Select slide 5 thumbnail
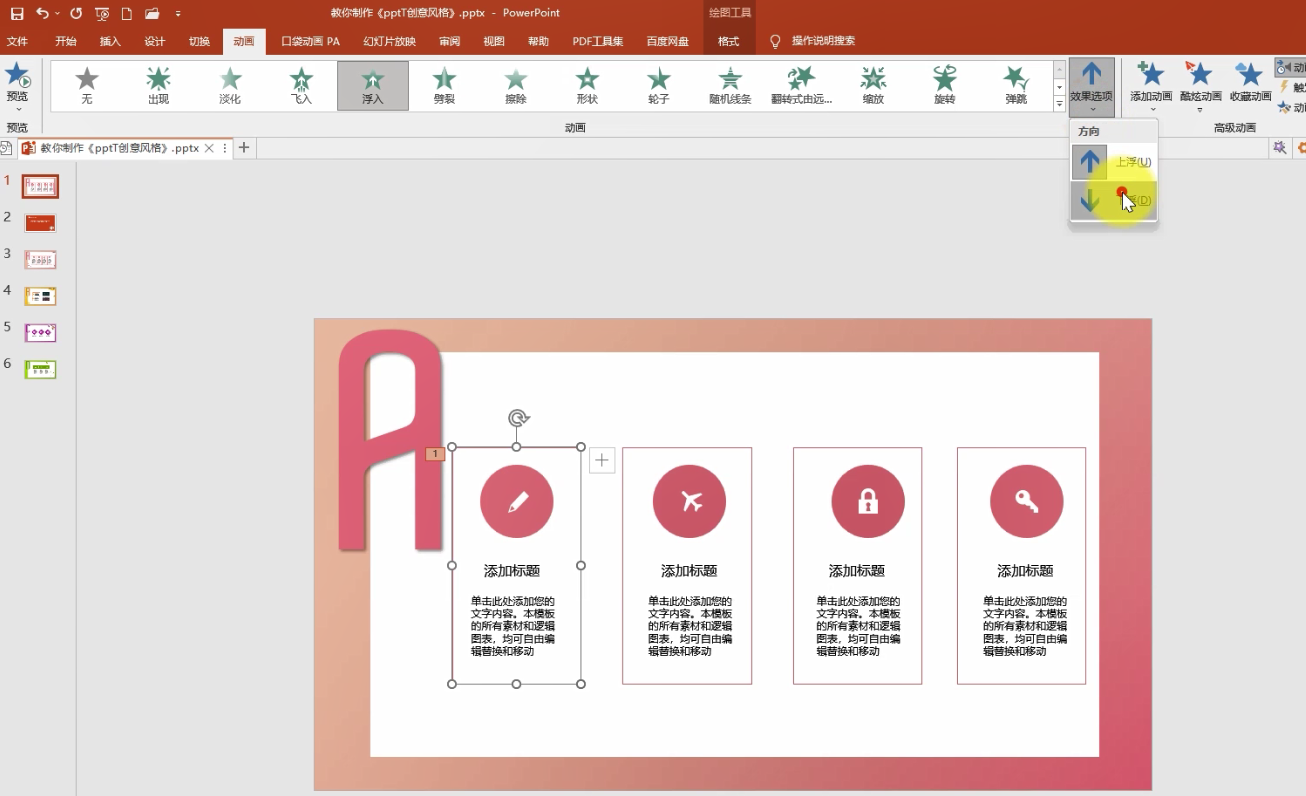The width and height of the screenshot is (1306, 796). [41, 333]
